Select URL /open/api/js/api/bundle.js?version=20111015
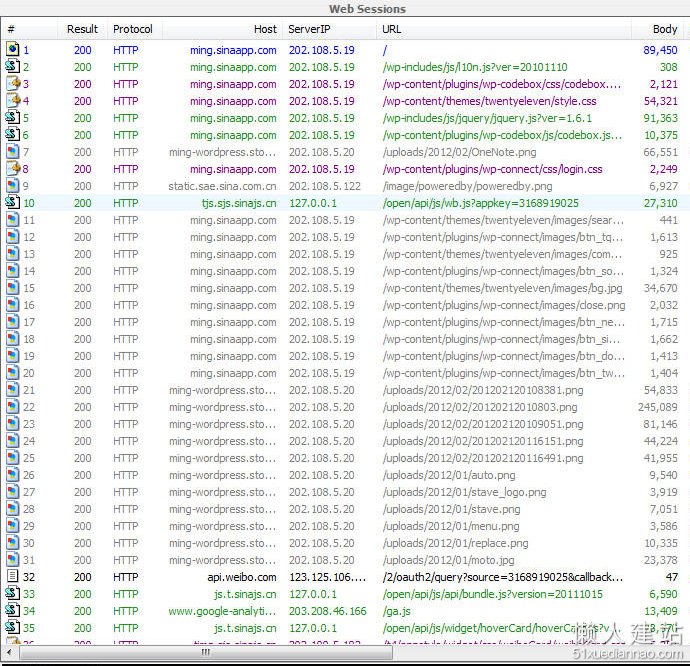The image size is (690, 666). [492, 594]
